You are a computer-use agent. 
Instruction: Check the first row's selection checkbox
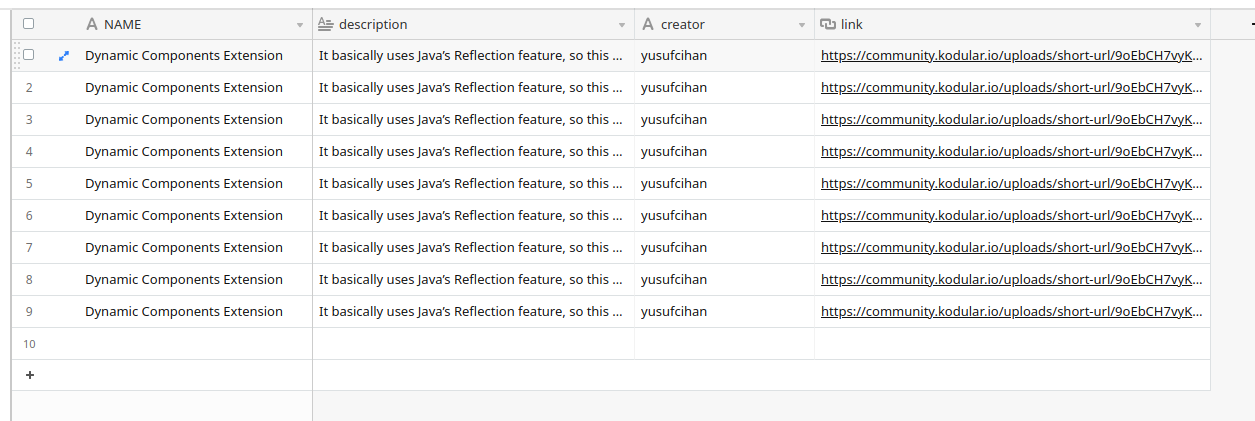pyautogui.click(x=28, y=55)
